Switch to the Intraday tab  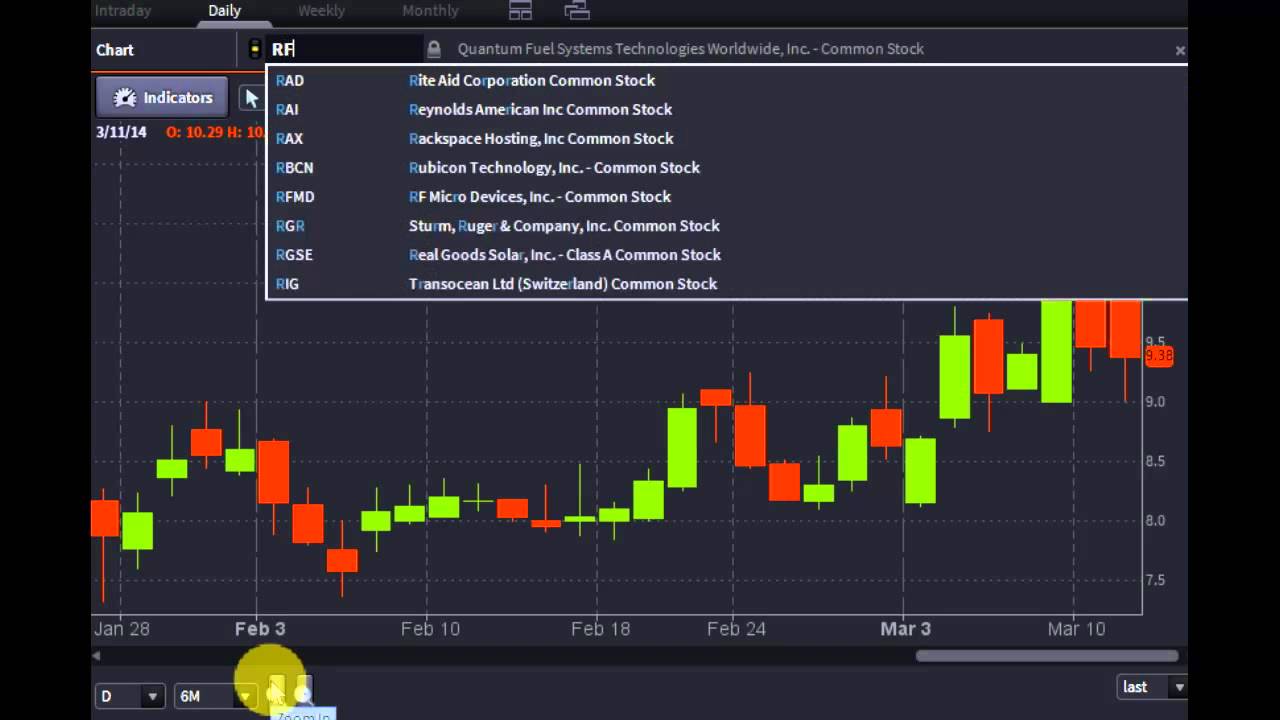pos(123,11)
